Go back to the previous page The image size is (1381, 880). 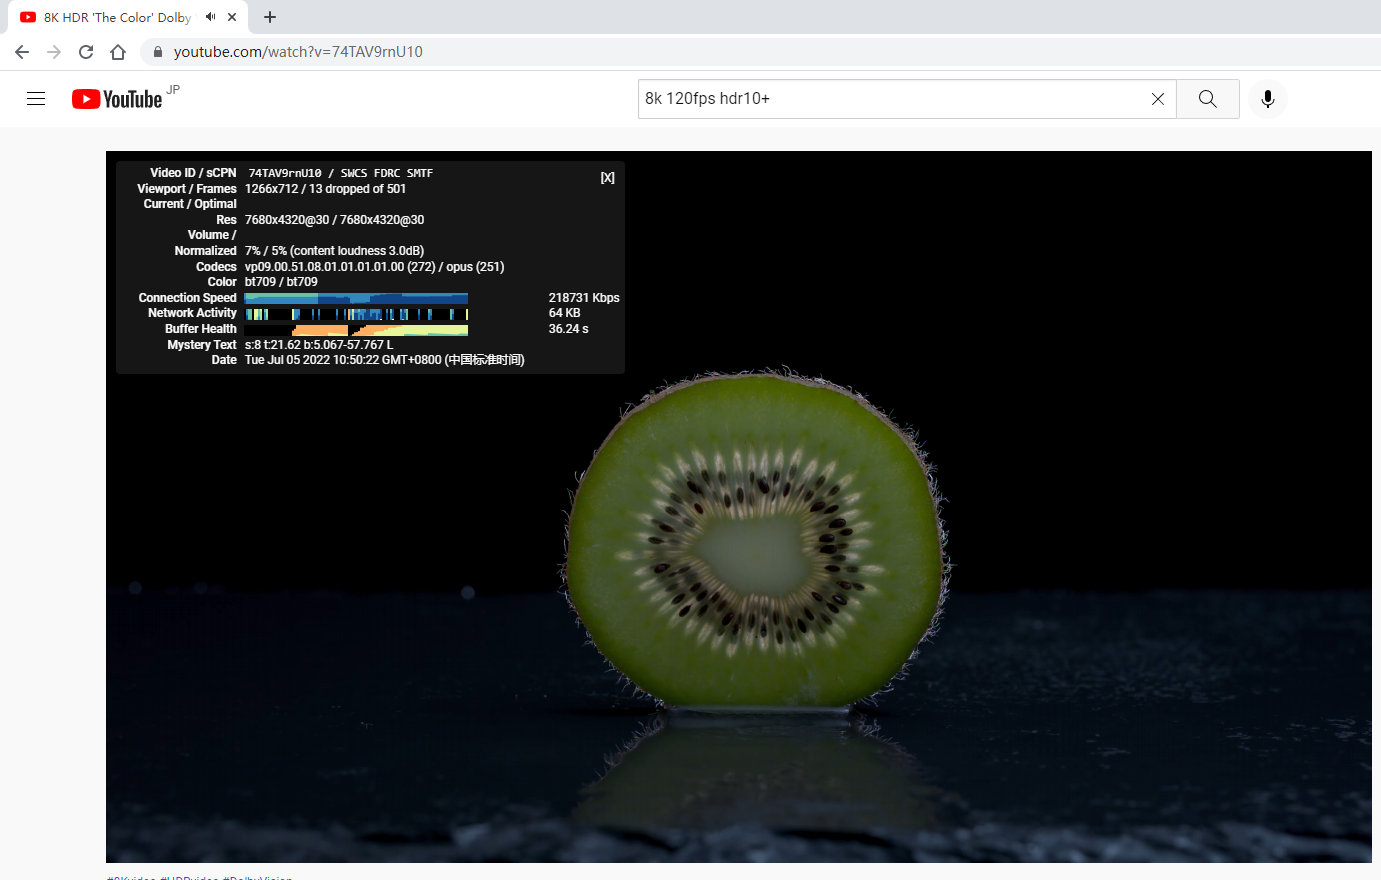[22, 52]
